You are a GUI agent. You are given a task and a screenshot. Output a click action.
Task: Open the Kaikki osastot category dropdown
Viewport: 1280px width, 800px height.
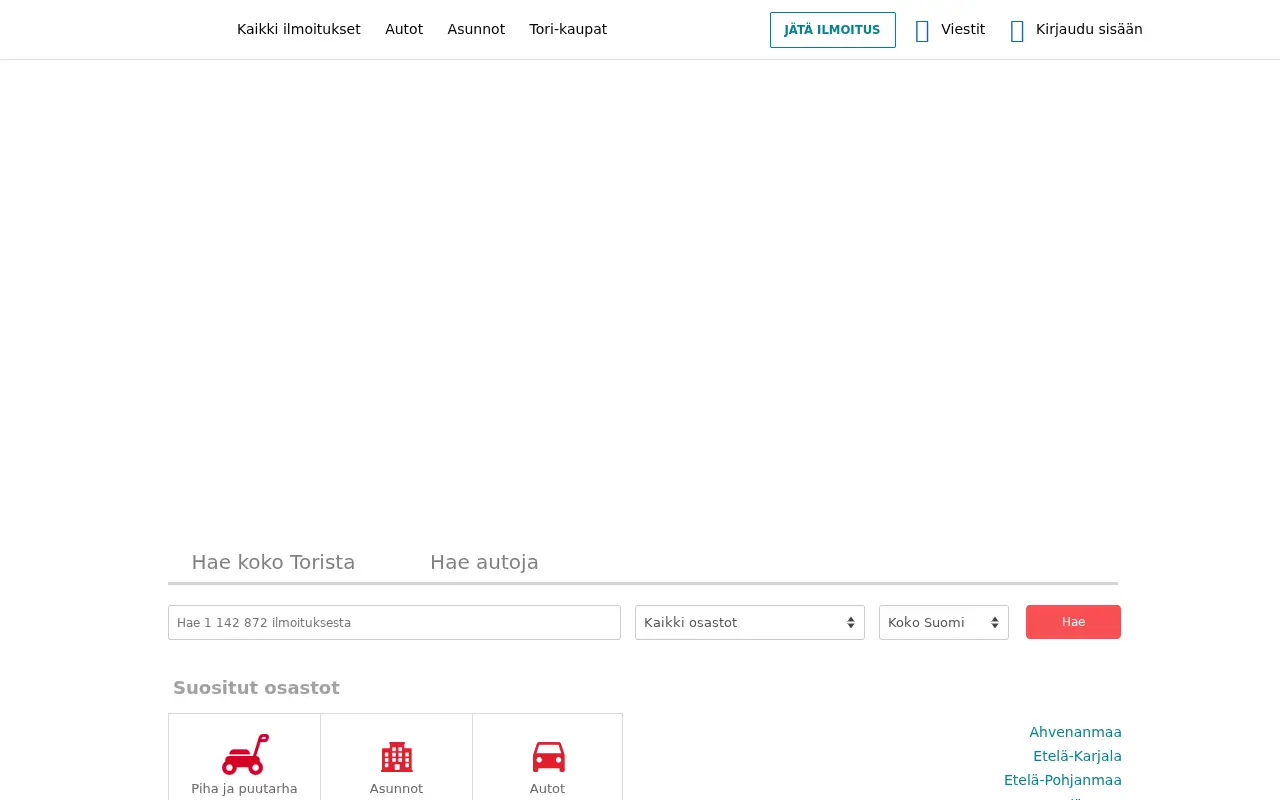[750, 622]
